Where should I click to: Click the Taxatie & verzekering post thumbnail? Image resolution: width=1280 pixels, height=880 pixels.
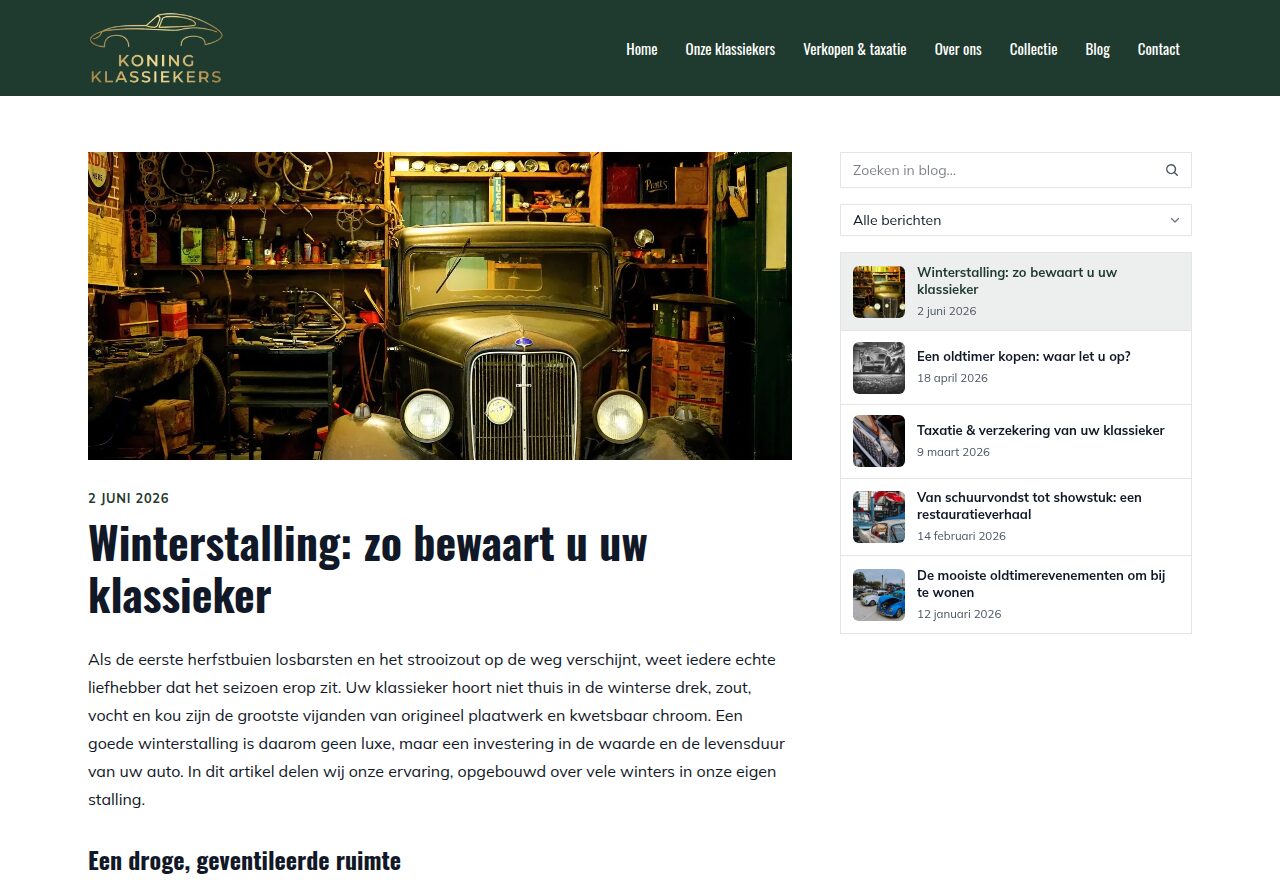click(879, 441)
